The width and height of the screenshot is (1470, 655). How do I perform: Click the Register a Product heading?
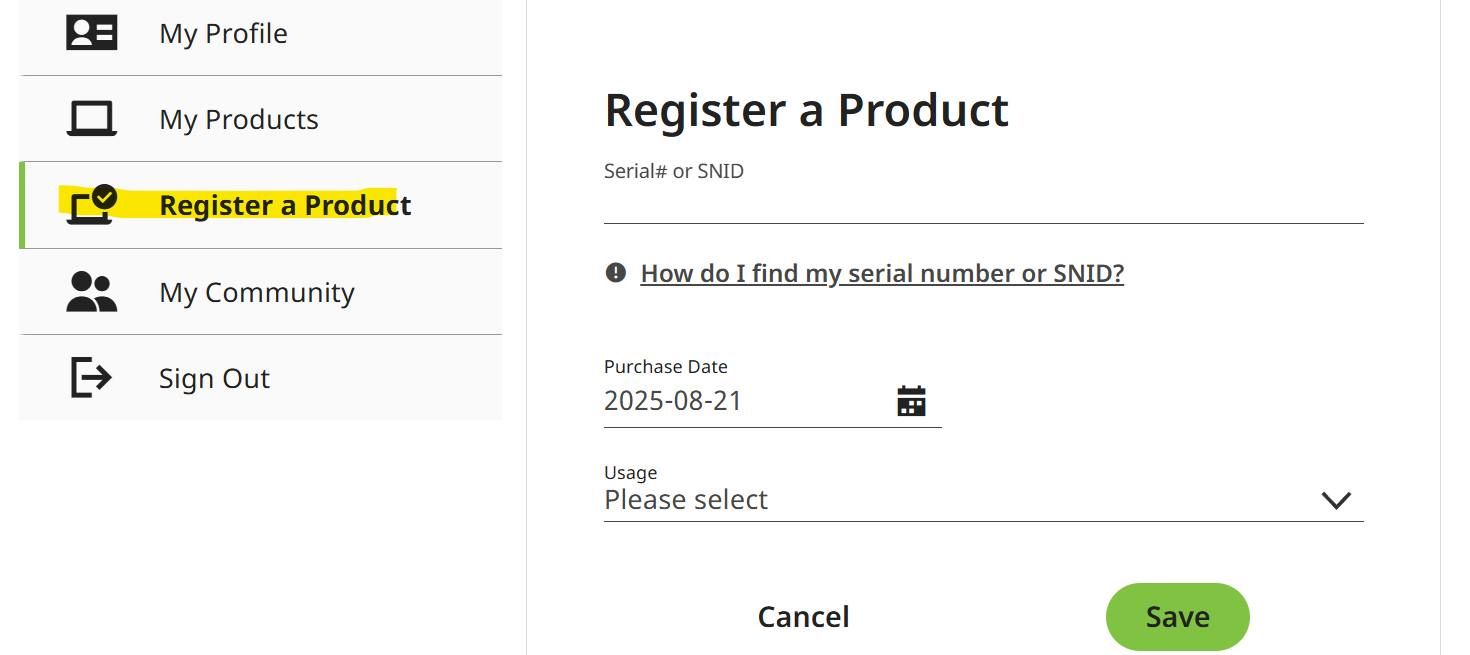pyautogui.click(x=807, y=110)
